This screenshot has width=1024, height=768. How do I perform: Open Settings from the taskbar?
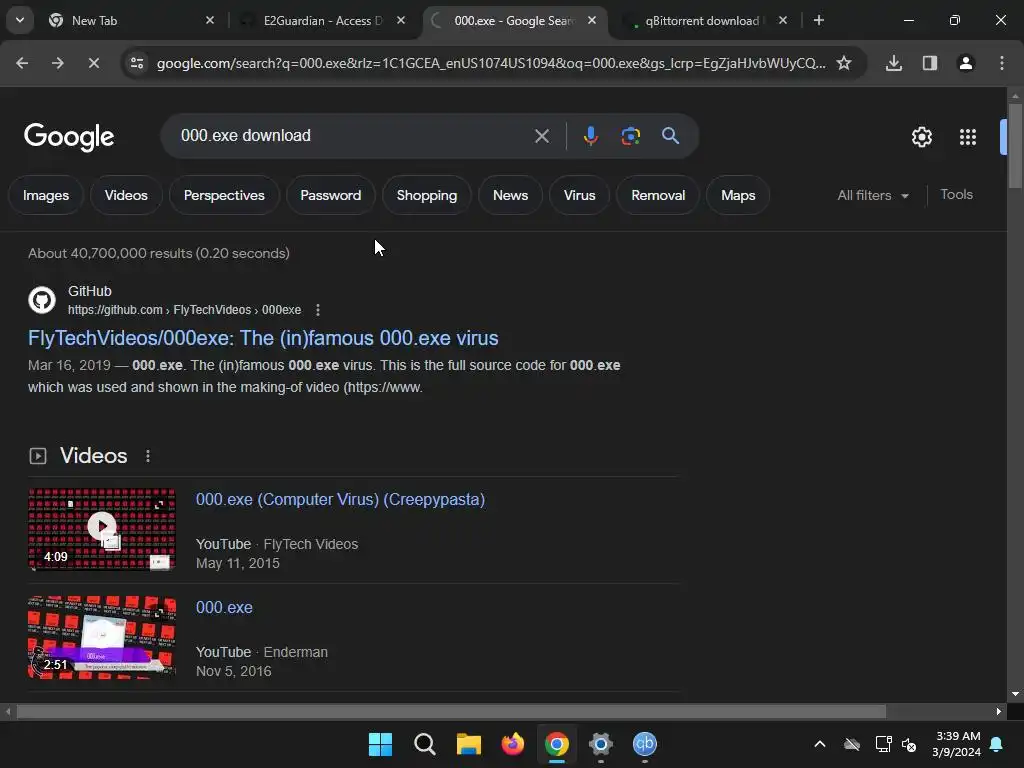pyautogui.click(x=601, y=744)
